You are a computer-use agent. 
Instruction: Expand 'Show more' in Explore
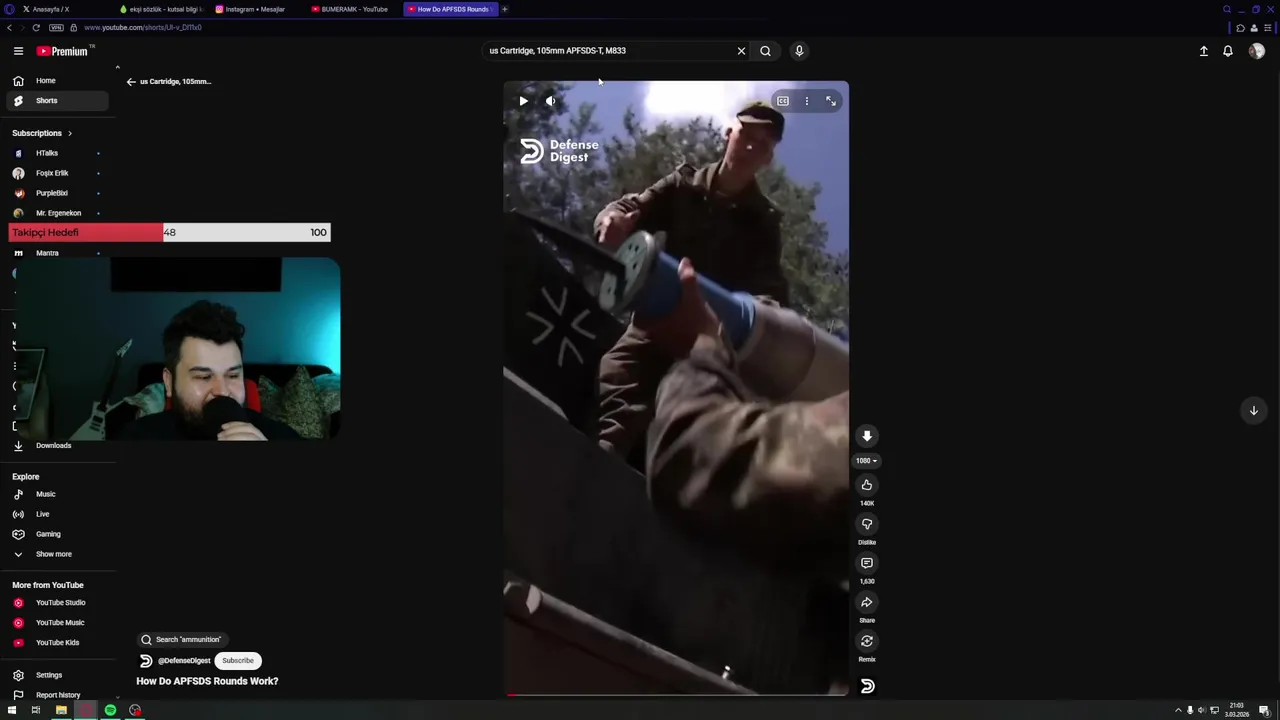(x=58, y=554)
